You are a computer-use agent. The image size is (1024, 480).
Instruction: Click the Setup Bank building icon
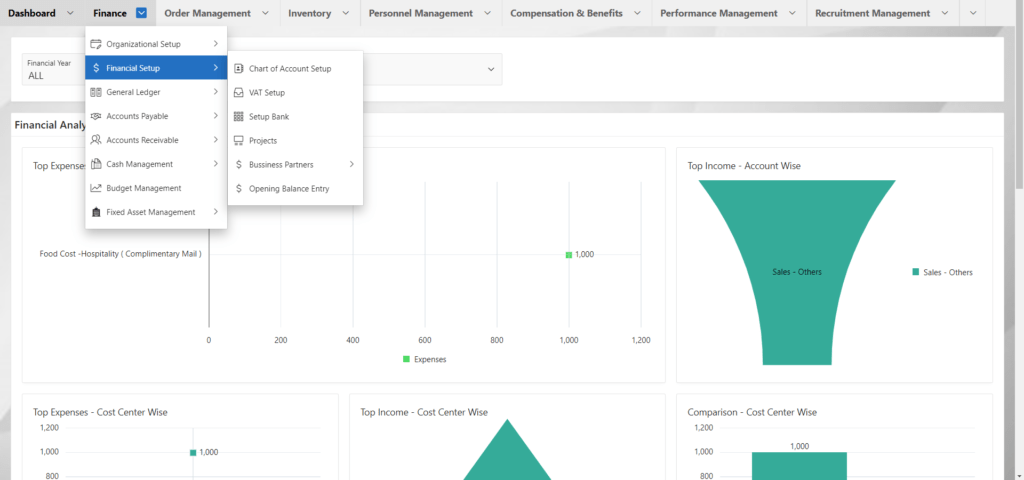coord(239,117)
